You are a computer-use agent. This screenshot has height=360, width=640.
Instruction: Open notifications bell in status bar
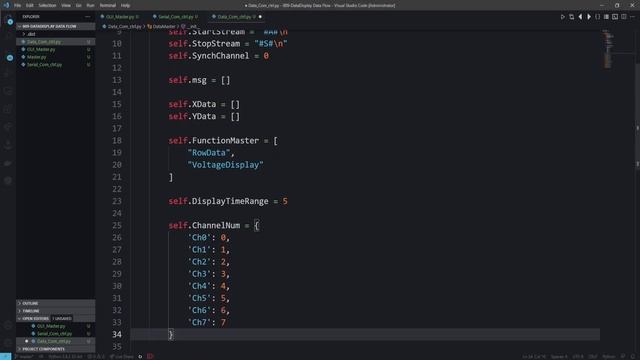tap(632, 356)
